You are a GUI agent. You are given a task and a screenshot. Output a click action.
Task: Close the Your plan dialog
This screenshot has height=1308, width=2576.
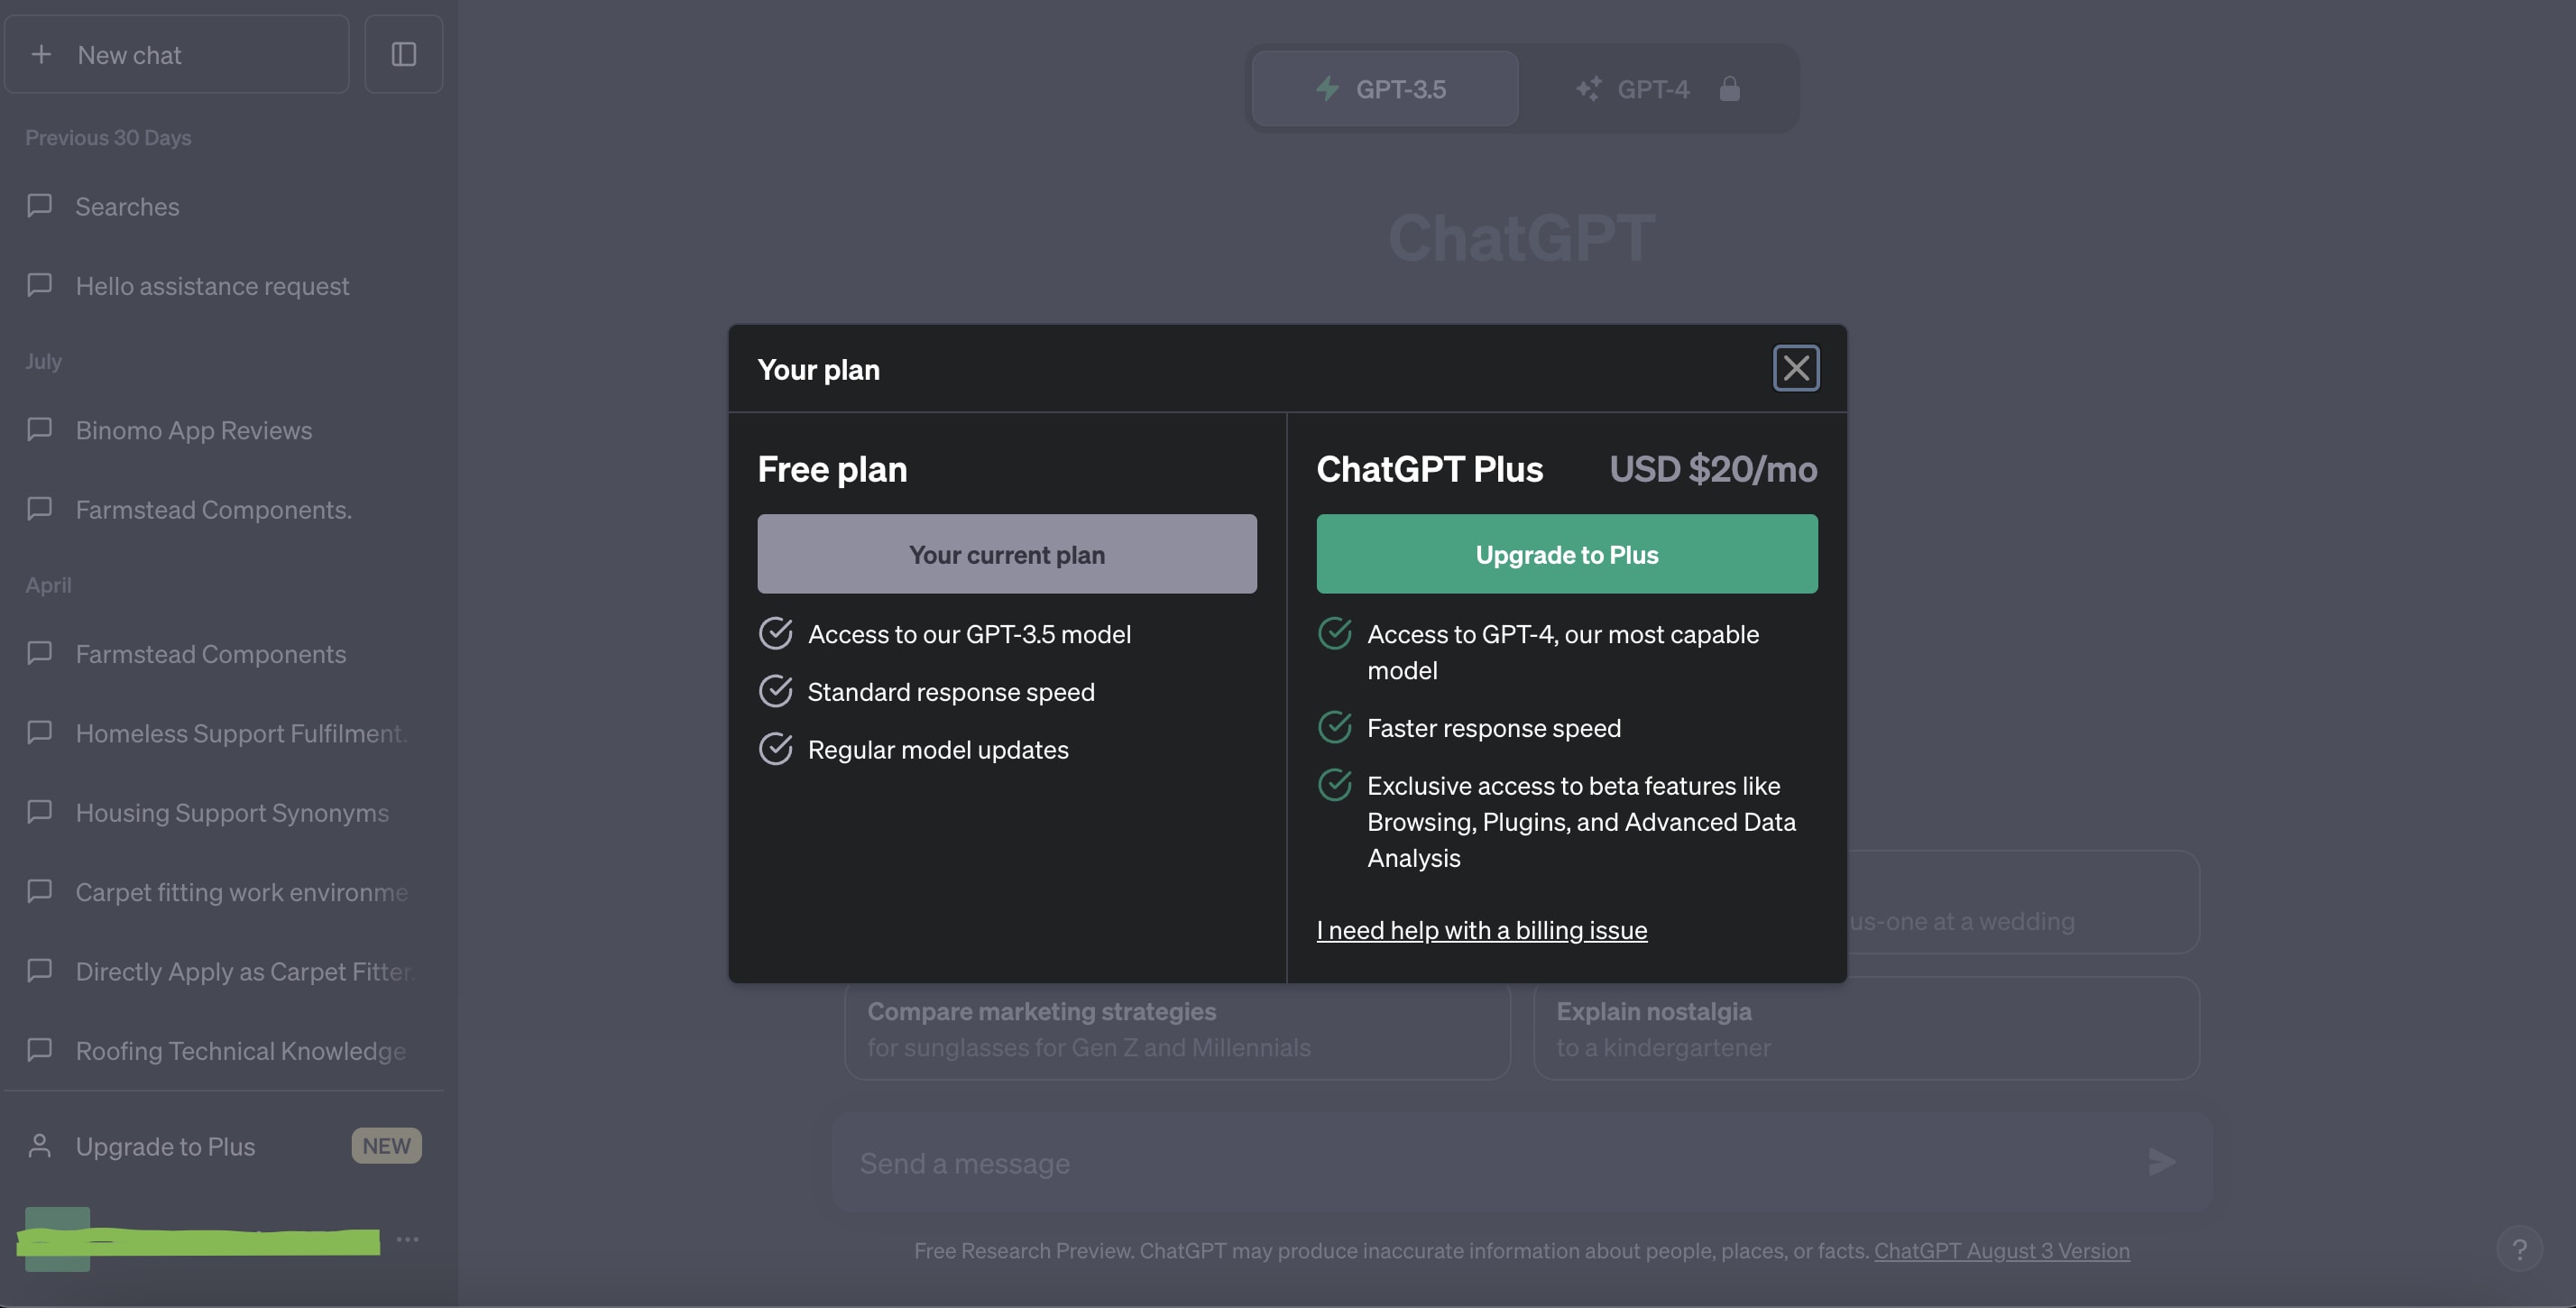[x=1795, y=368]
